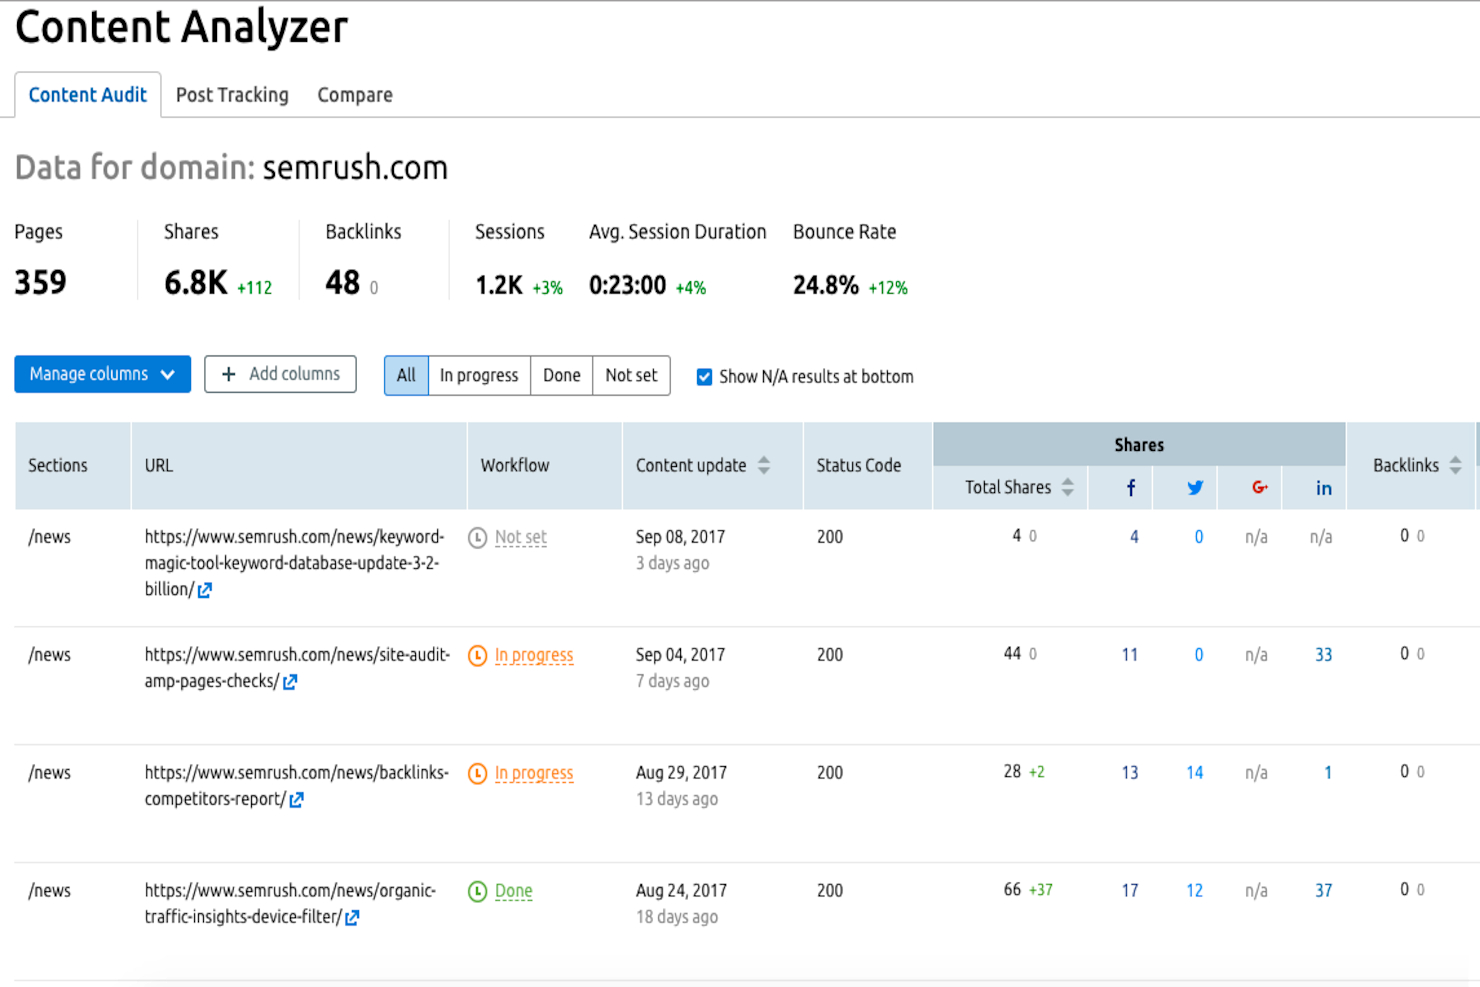Viewport: 1480px width, 987px height.
Task: Filter workflow by In progress
Action: coord(479,376)
